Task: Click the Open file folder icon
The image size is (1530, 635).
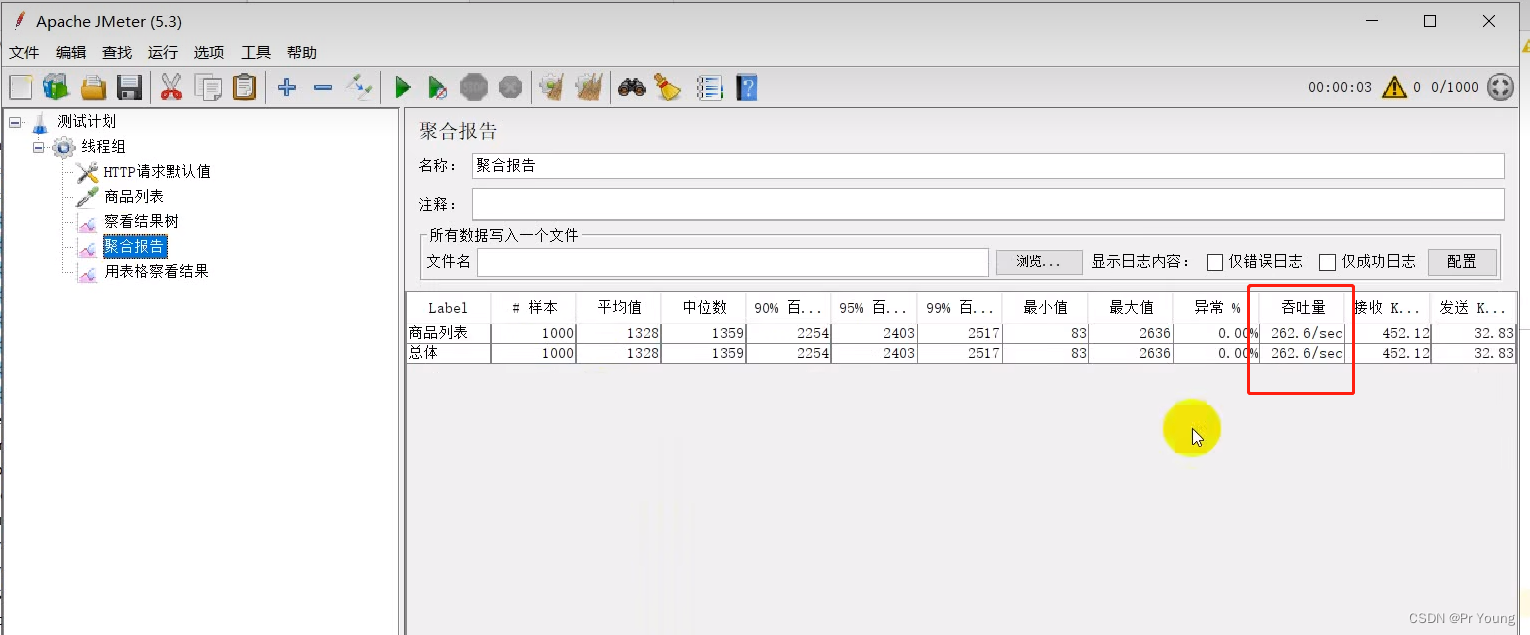Action: click(93, 88)
